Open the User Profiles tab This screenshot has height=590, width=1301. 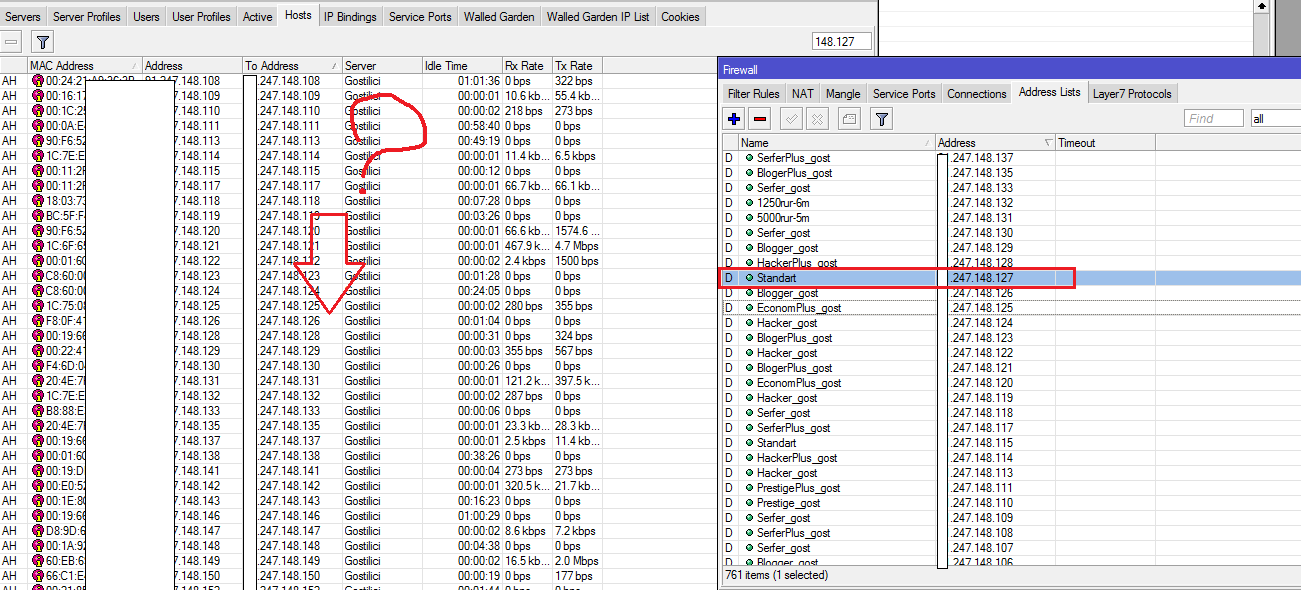(x=201, y=17)
